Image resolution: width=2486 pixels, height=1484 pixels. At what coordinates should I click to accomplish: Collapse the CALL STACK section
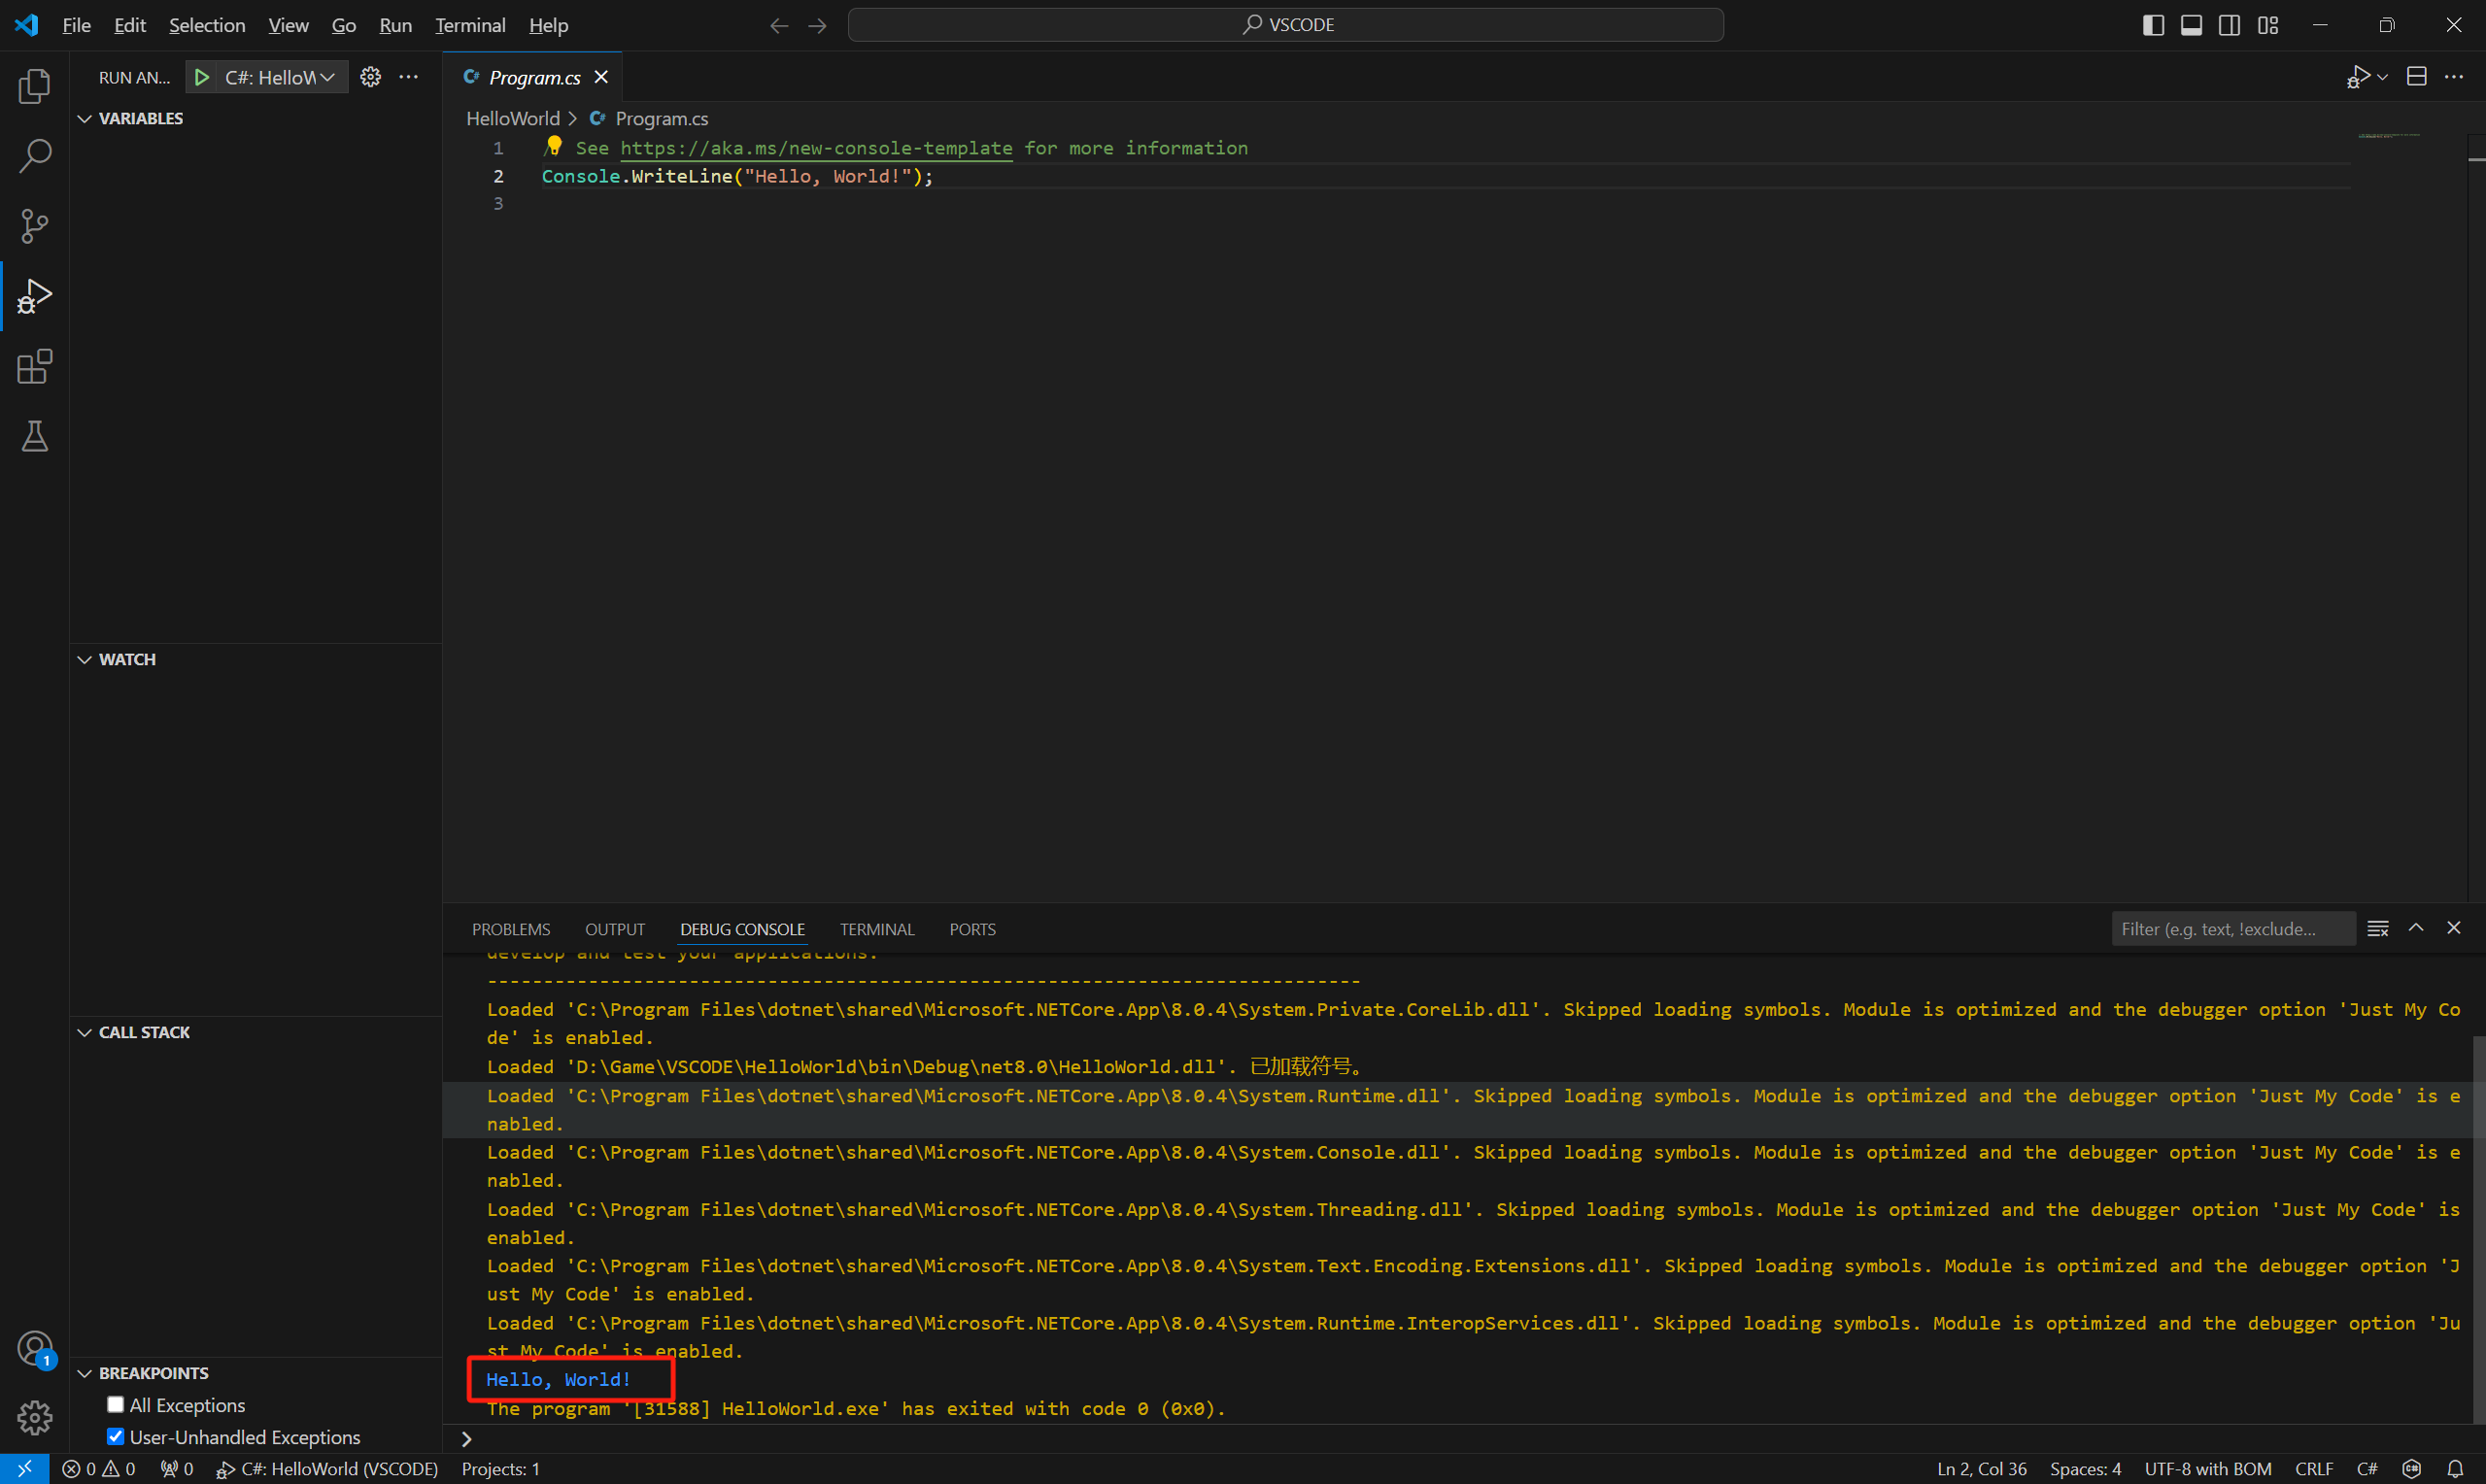tap(134, 1032)
